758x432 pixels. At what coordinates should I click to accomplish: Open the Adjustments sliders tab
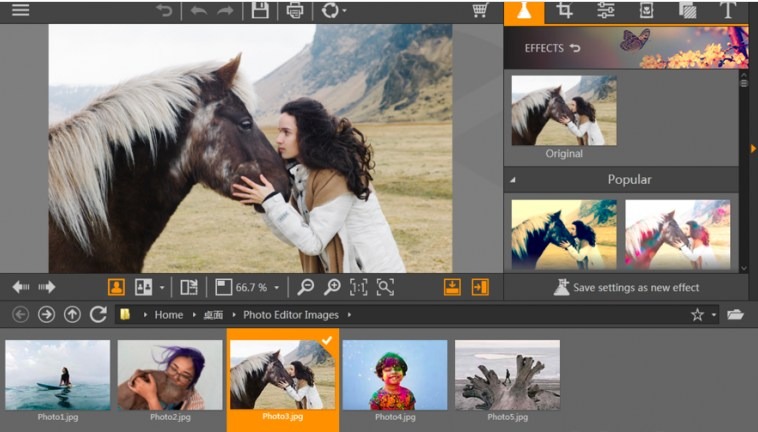[605, 10]
